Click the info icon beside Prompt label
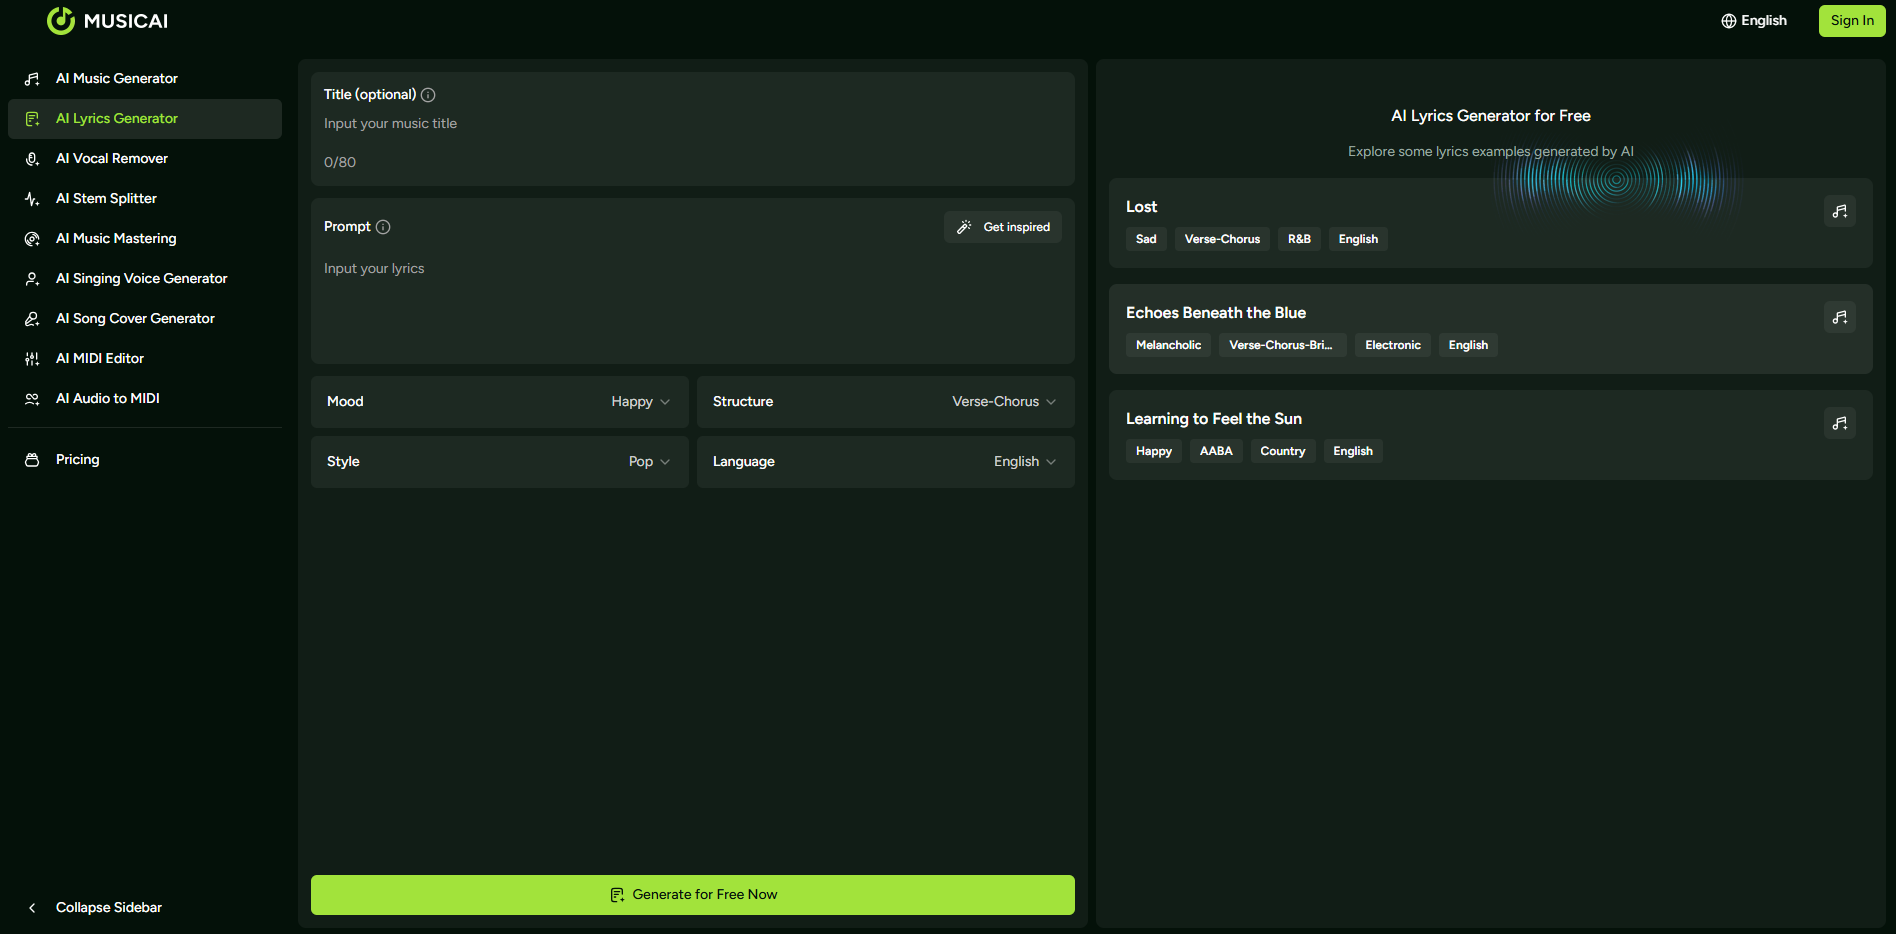The height and width of the screenshot is (934, 1896). coord(383,227)
